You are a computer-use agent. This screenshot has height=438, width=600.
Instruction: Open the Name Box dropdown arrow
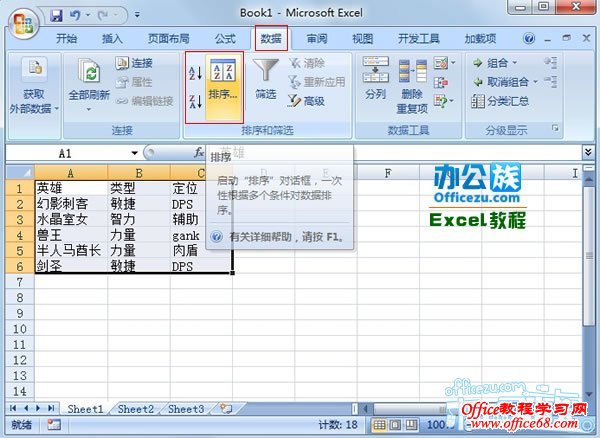[x=134, y=153]
